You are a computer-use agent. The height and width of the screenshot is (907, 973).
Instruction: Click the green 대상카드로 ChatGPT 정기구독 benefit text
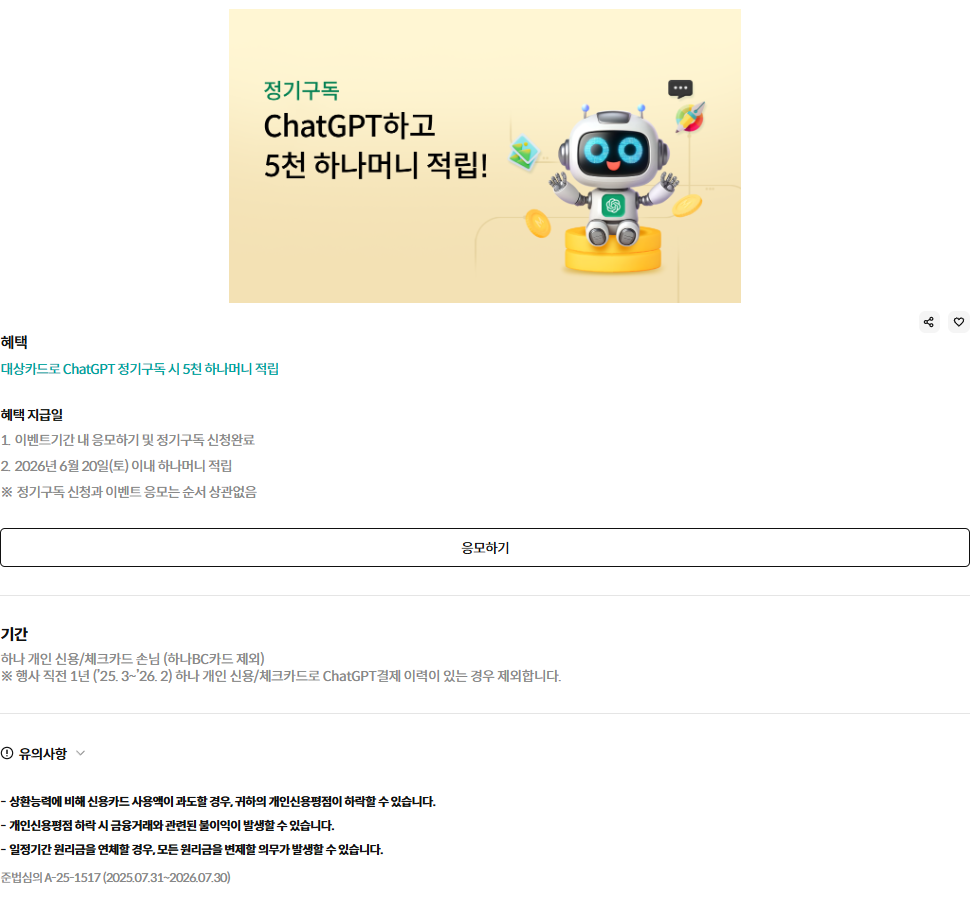click(x=140, y=369)
